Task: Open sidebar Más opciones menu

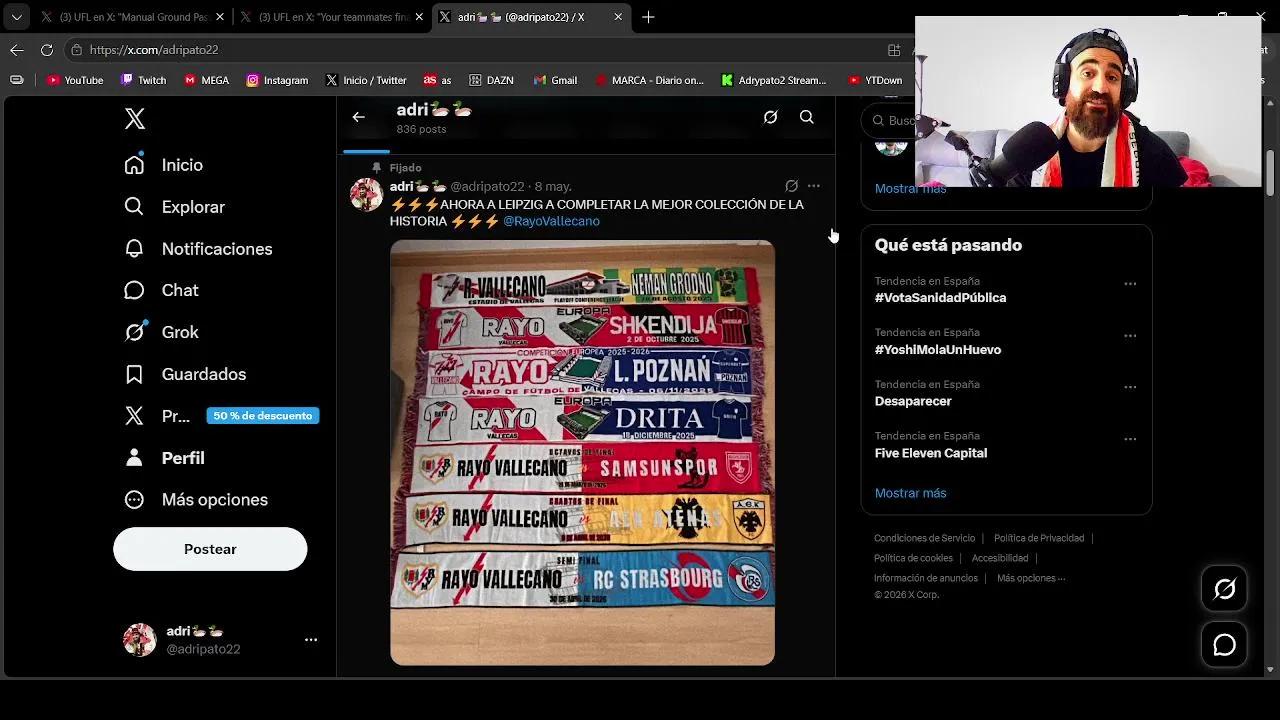Action: (196, 500)
